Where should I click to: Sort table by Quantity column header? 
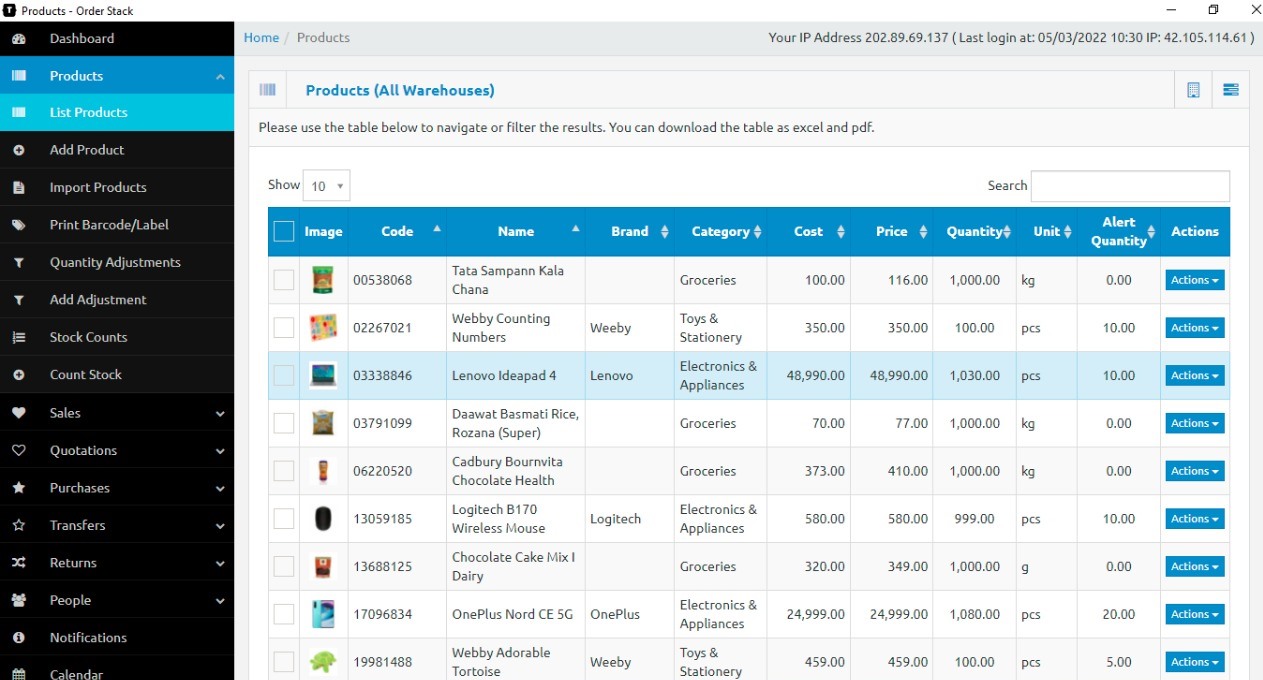[x=975, y=232]
